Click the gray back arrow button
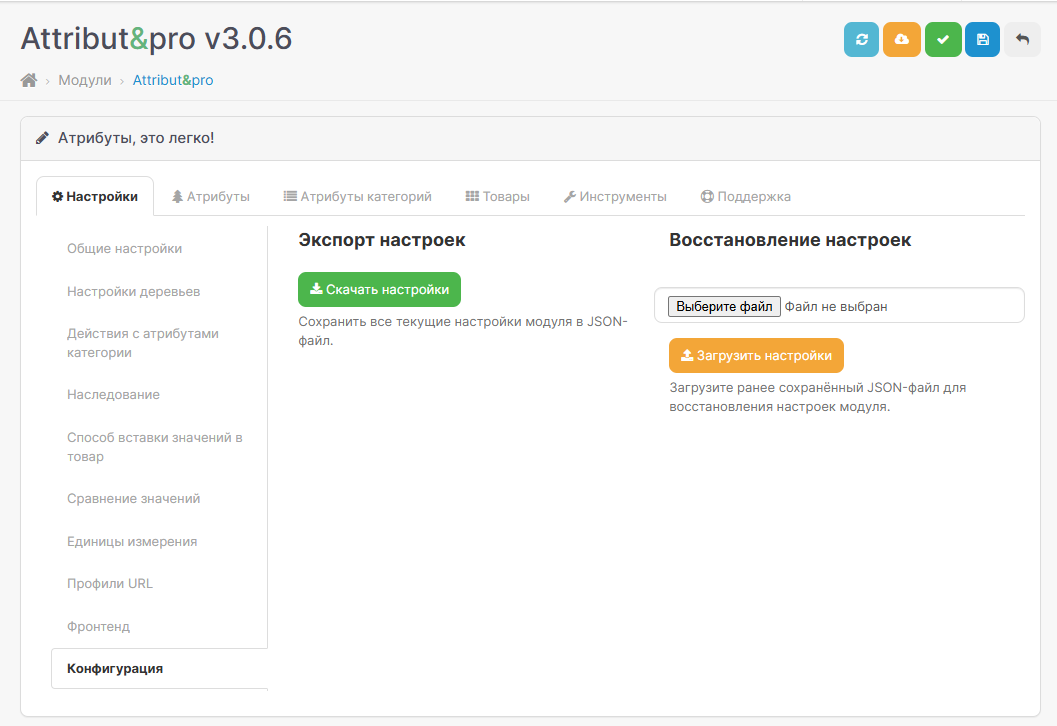 click(x=1022, y=40)
